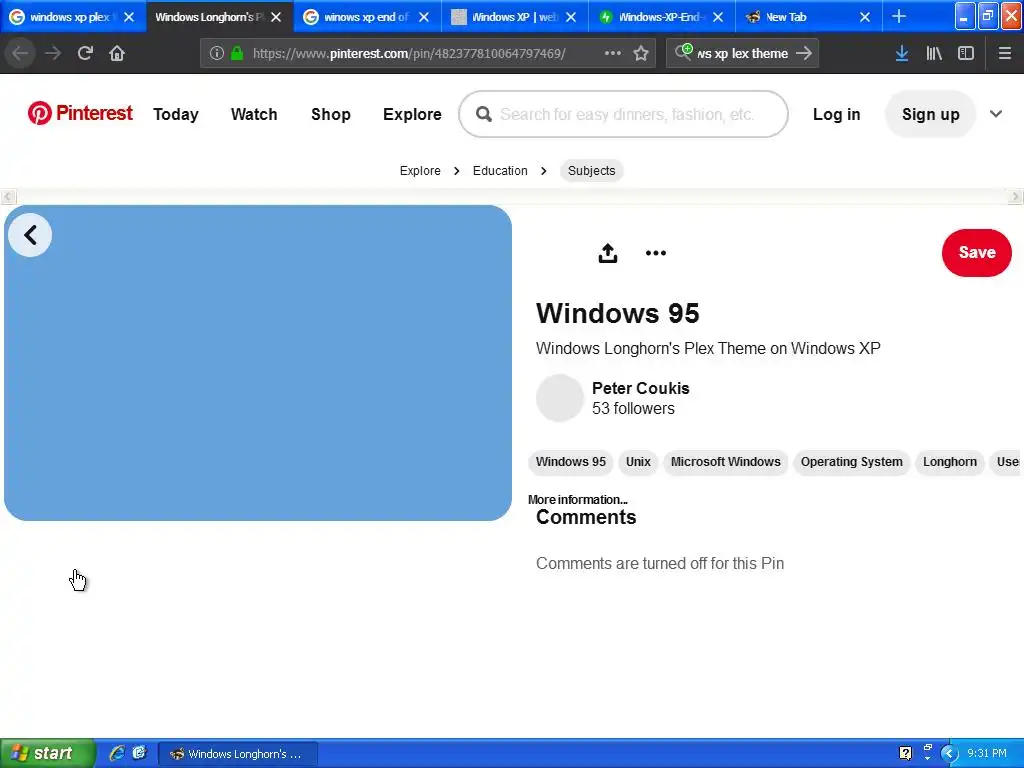
Task: Open the Firefox hamburger menu
Action: point(1004,53)
